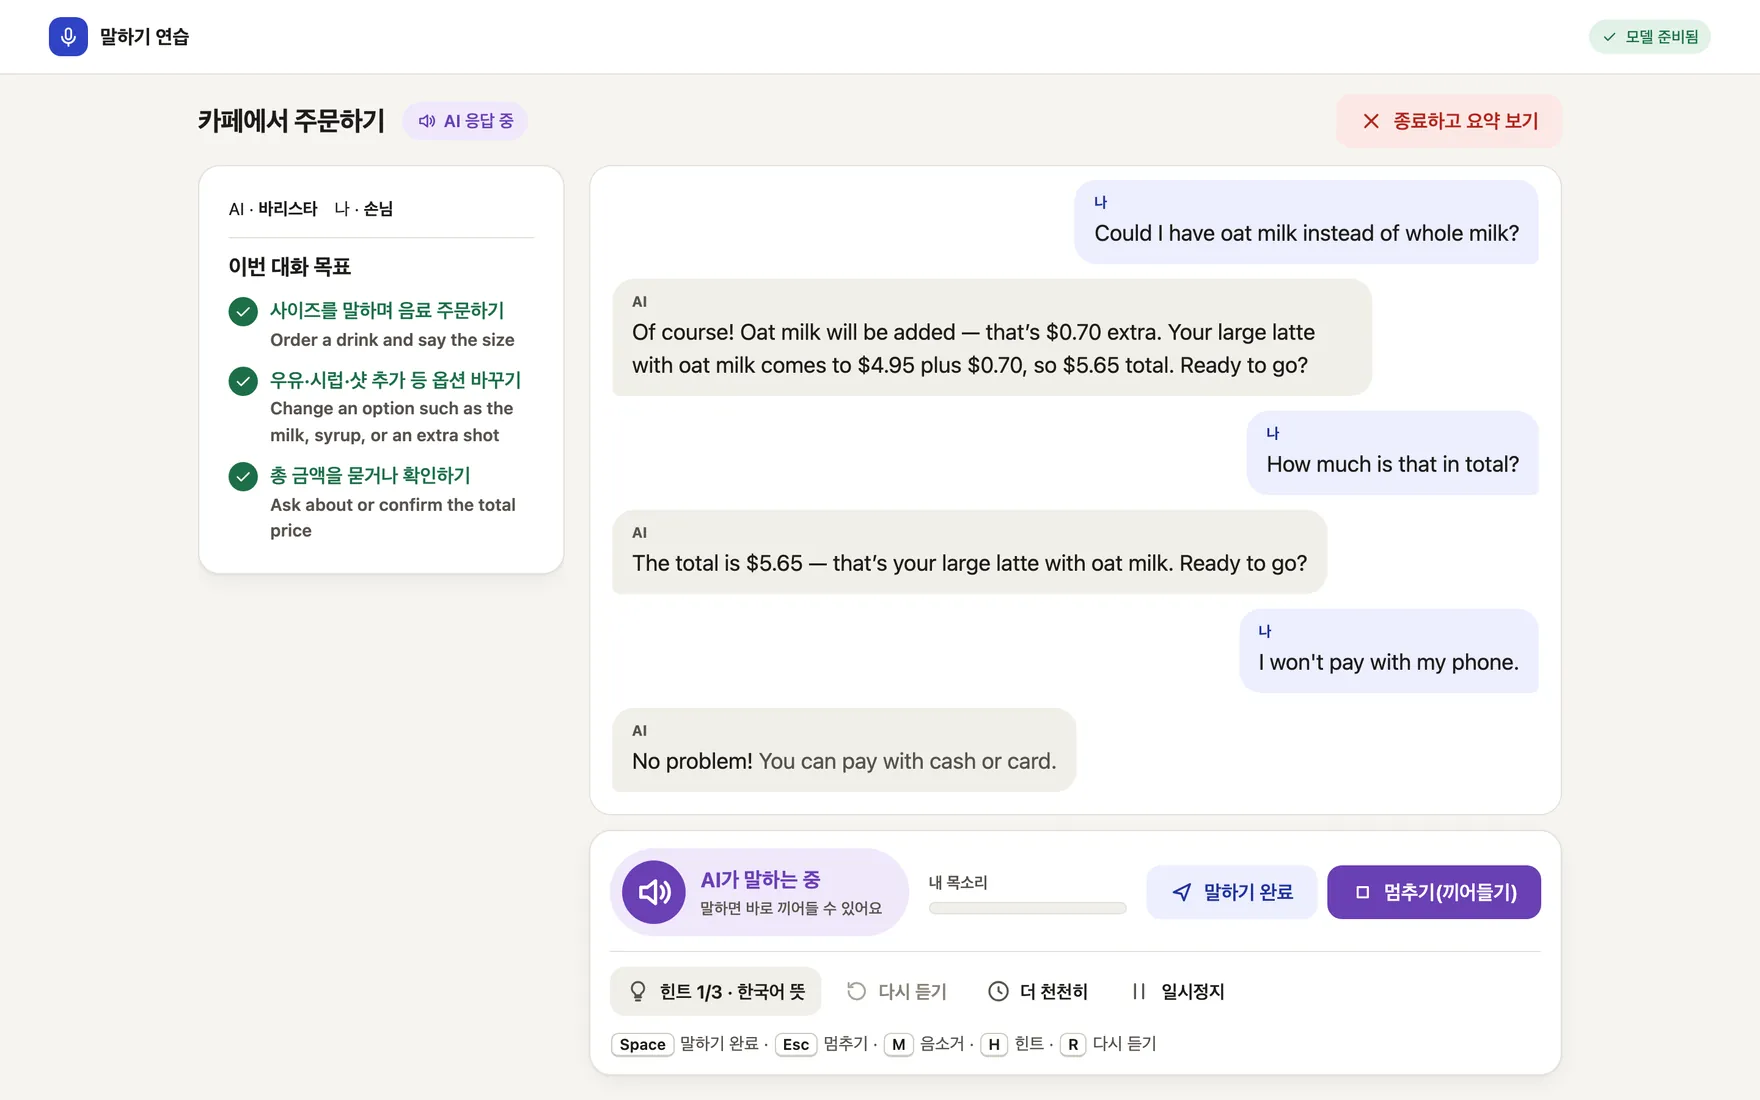Click the Esc shortcut key badge
The width and height of the screenshot is (1760, 1100).
796,1044
